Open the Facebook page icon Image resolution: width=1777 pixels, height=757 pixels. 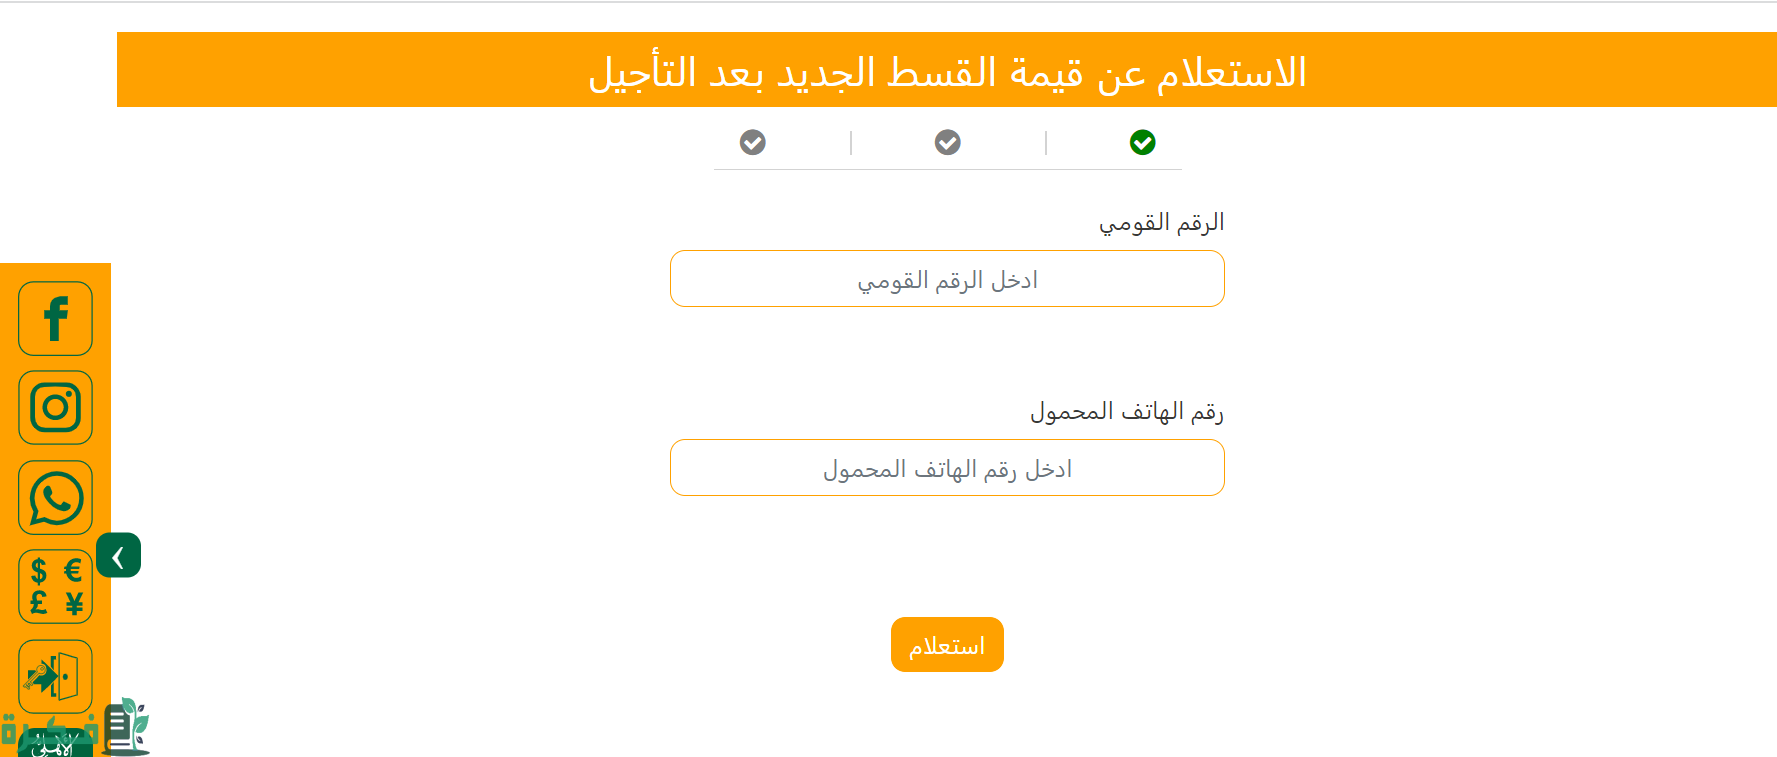(x=55, y=319)
